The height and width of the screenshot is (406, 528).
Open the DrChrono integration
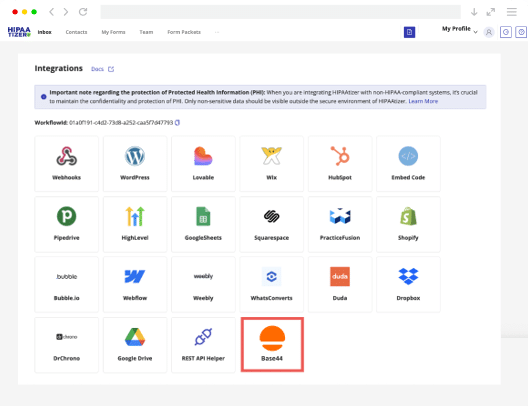67,345
